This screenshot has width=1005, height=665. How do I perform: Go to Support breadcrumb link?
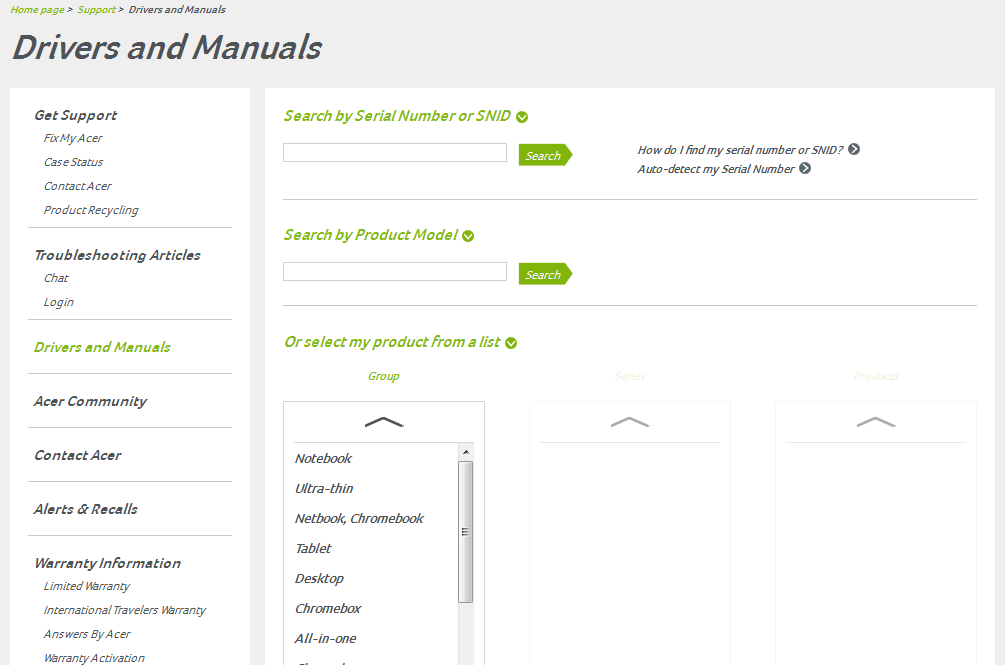(x=97, y=10)
